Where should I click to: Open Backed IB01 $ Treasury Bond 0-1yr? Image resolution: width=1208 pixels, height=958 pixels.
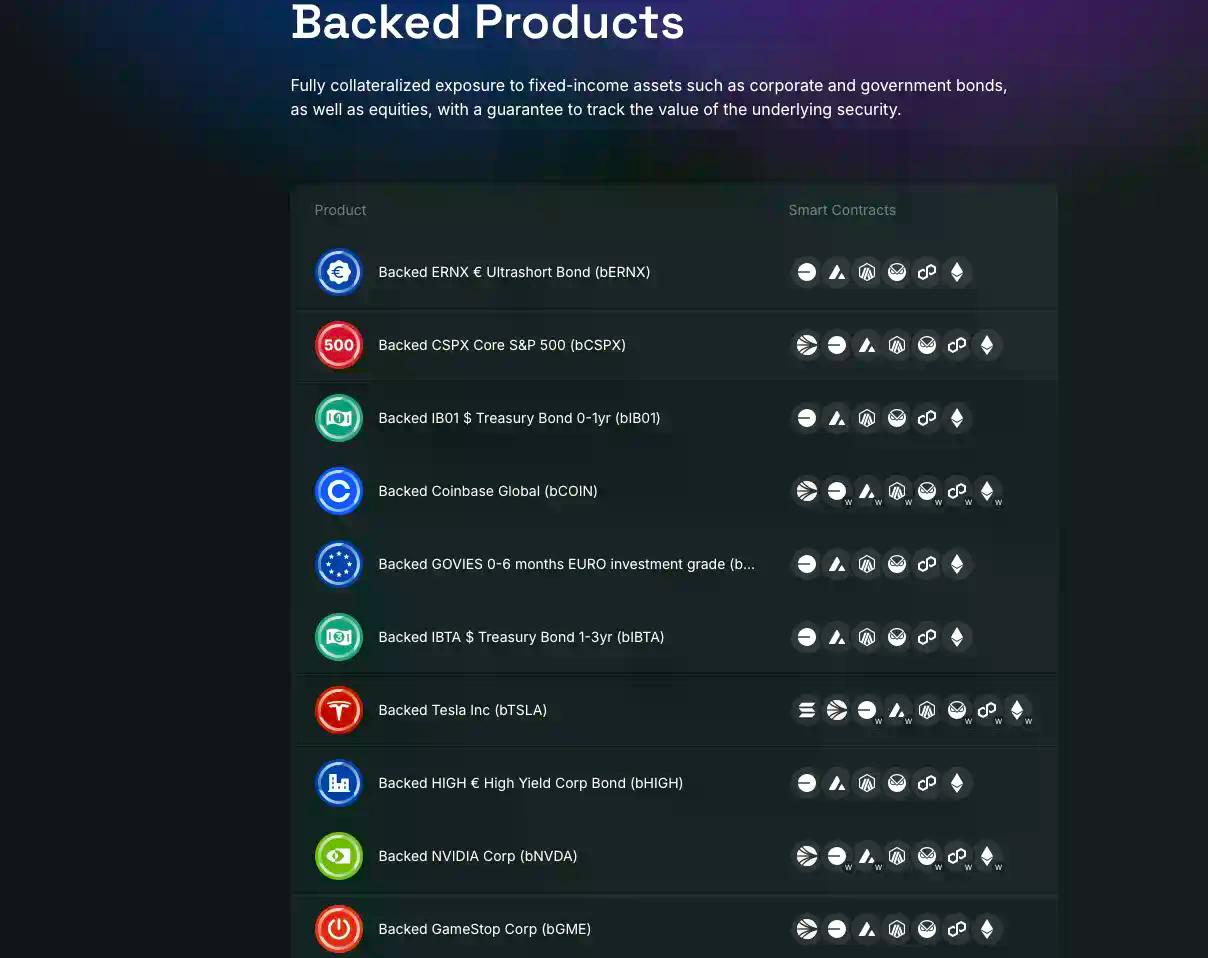point(519,418)
